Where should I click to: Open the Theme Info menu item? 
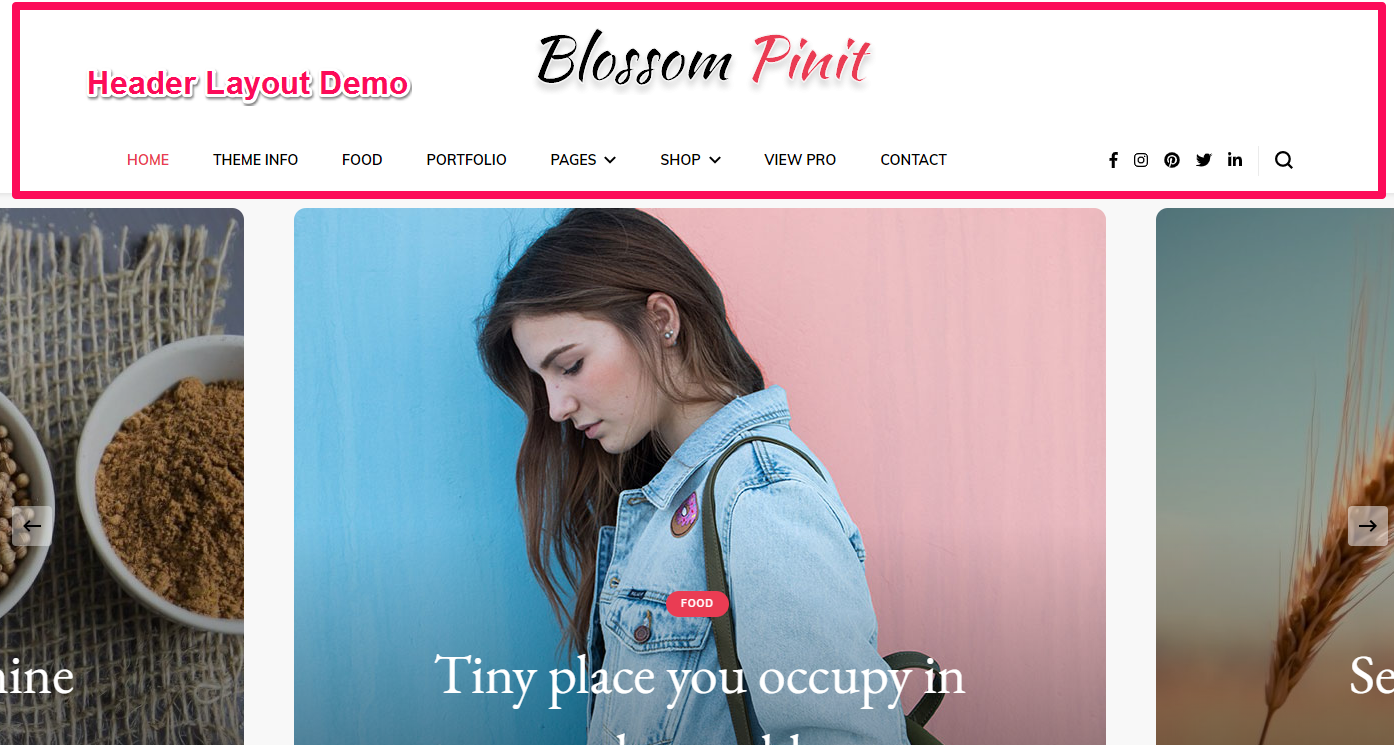coord(255,160)
